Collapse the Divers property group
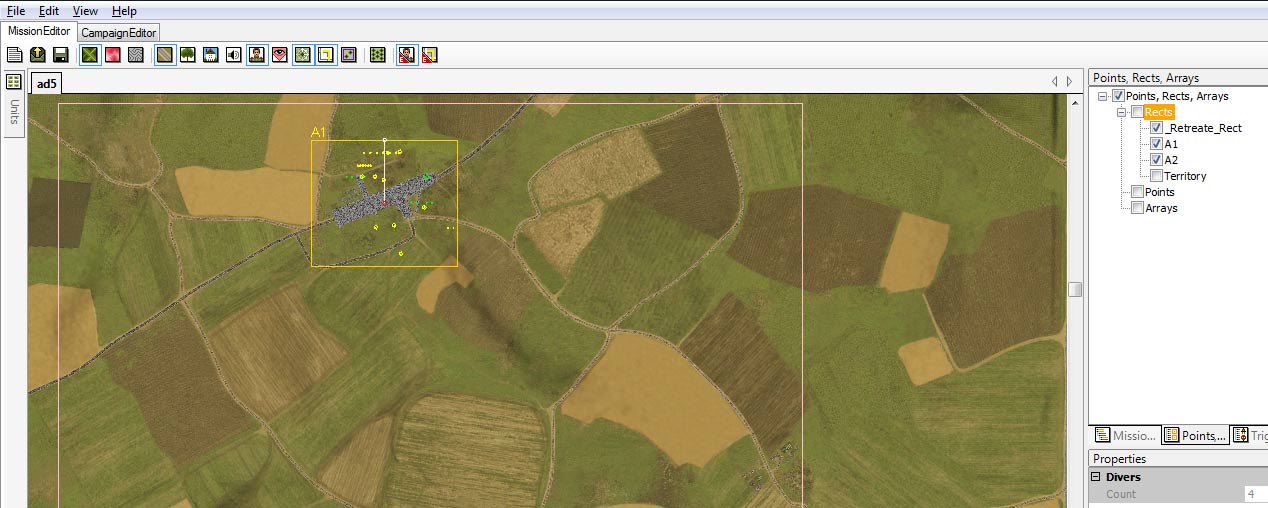This screenshot has width=1268, height=508. (1095, 478)
